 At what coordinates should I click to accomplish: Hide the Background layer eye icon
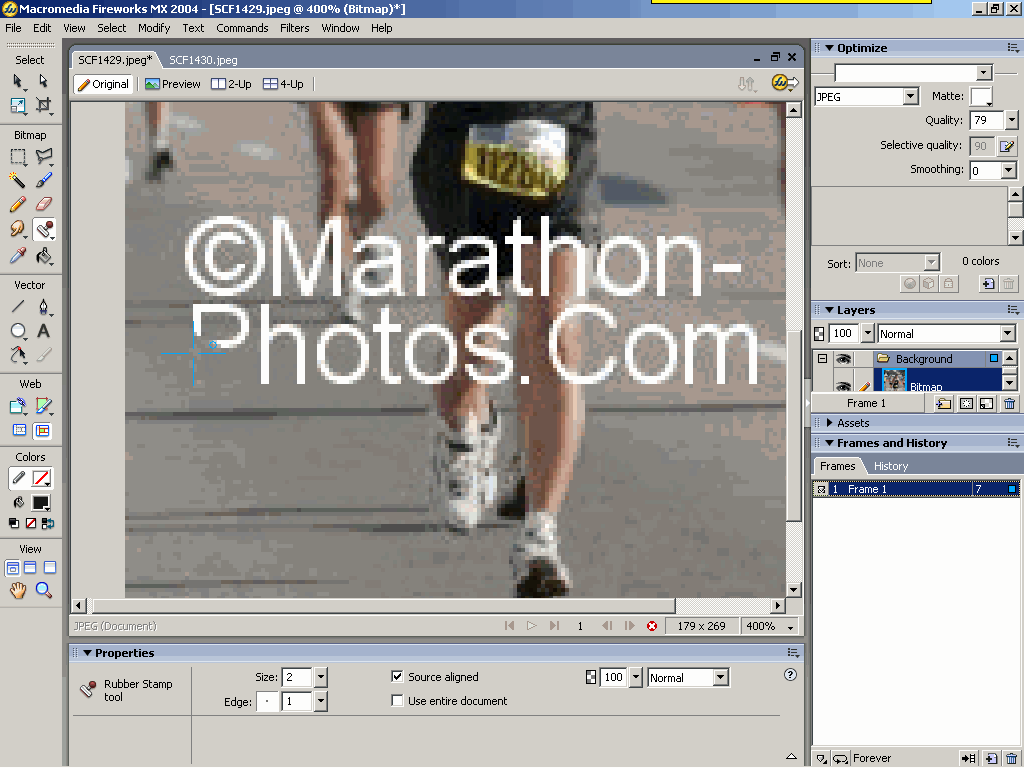844,359
